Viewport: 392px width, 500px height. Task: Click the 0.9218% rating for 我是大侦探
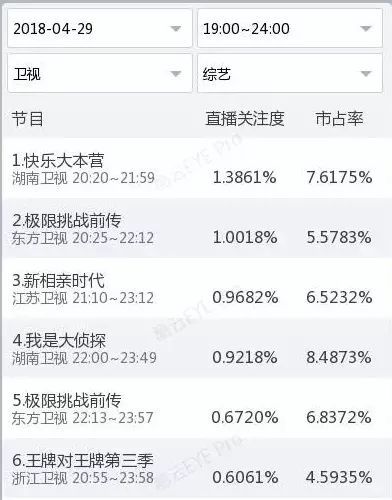245,357
